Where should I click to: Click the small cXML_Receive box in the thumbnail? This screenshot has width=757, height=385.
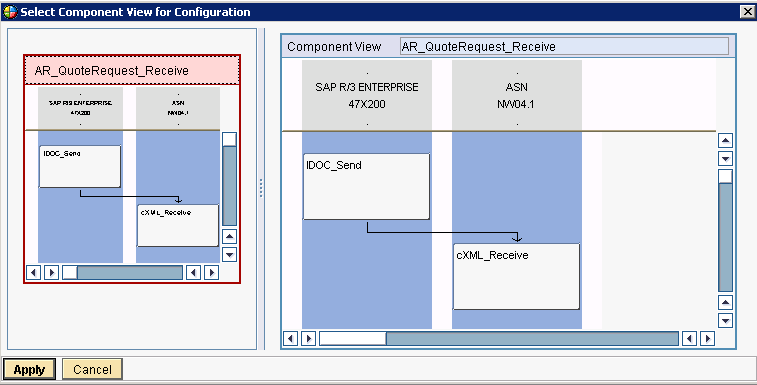point(178,226)
